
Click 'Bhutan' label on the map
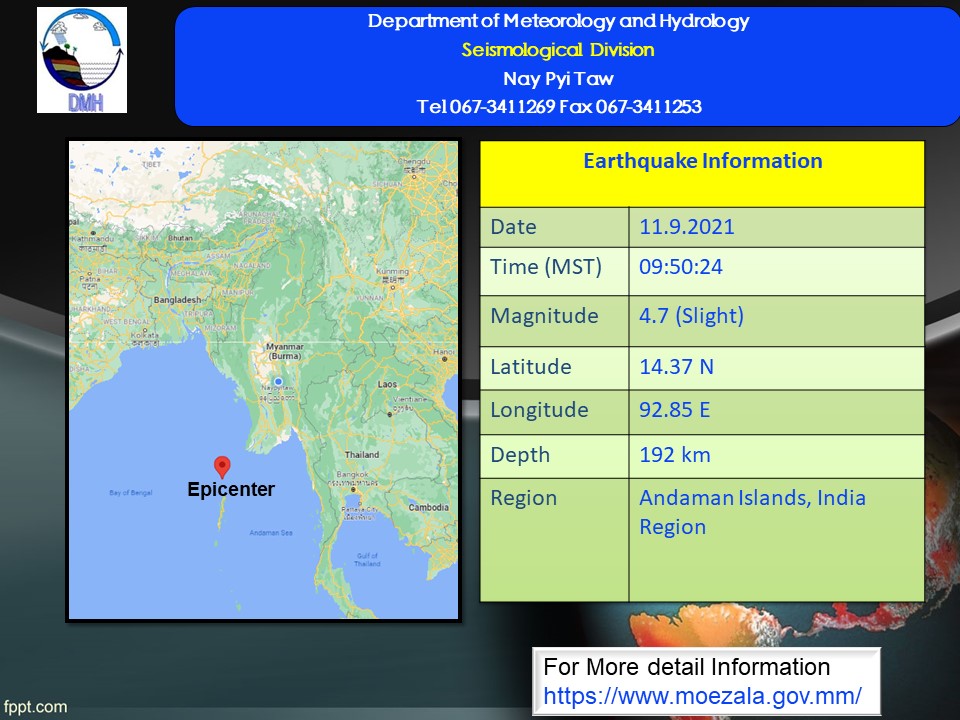(x=180, y=238)
